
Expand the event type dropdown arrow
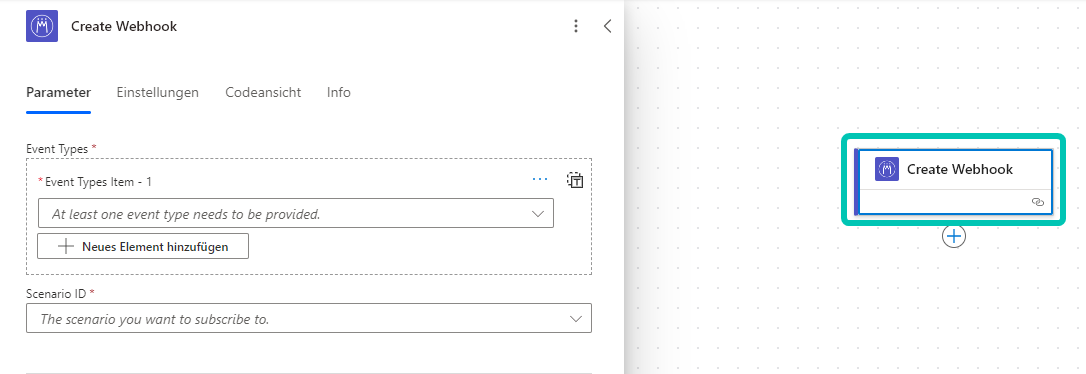537,214
